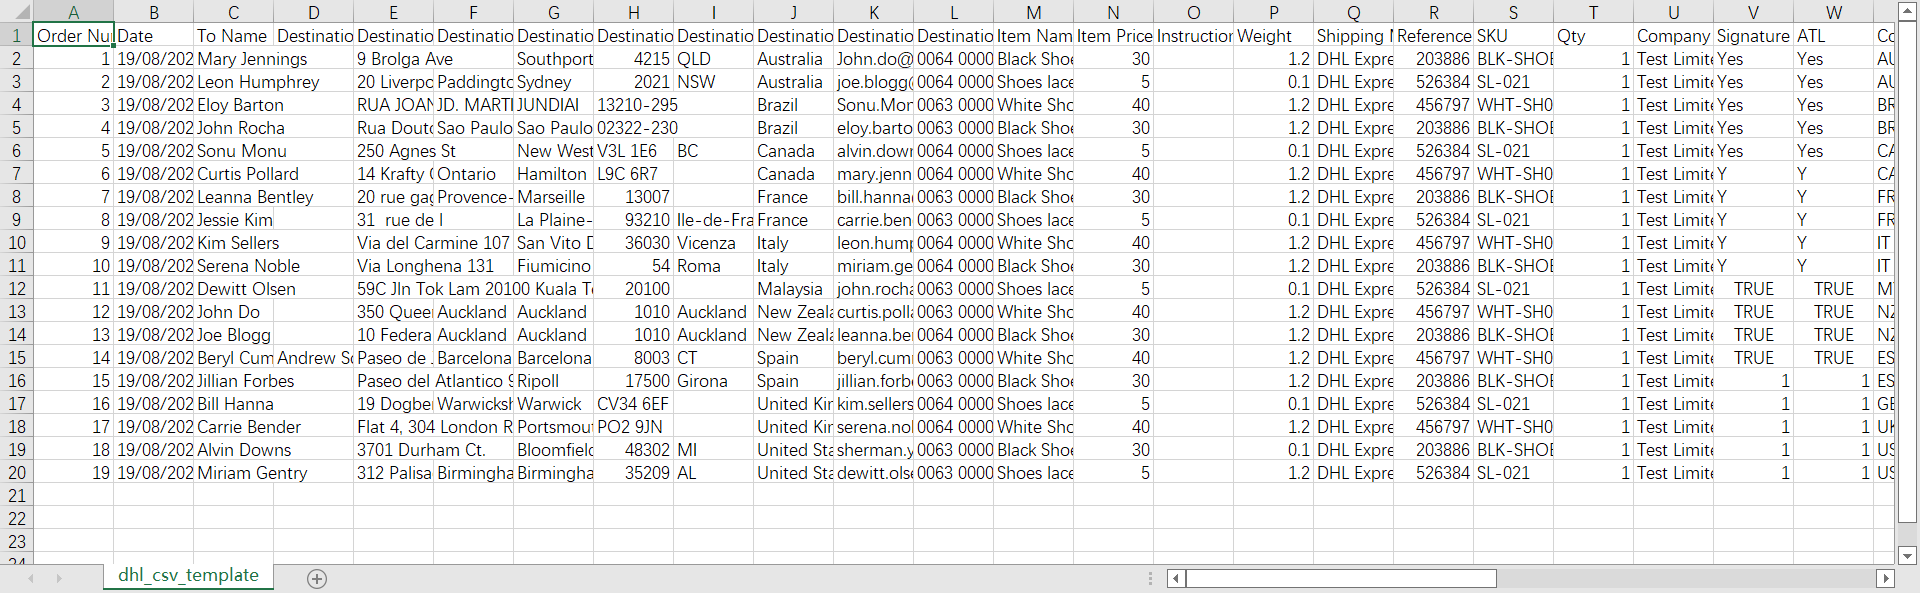Click the previous sheet navigation arrow
This screenshot has height=593, width=1920.
click(x=31, y=578)
